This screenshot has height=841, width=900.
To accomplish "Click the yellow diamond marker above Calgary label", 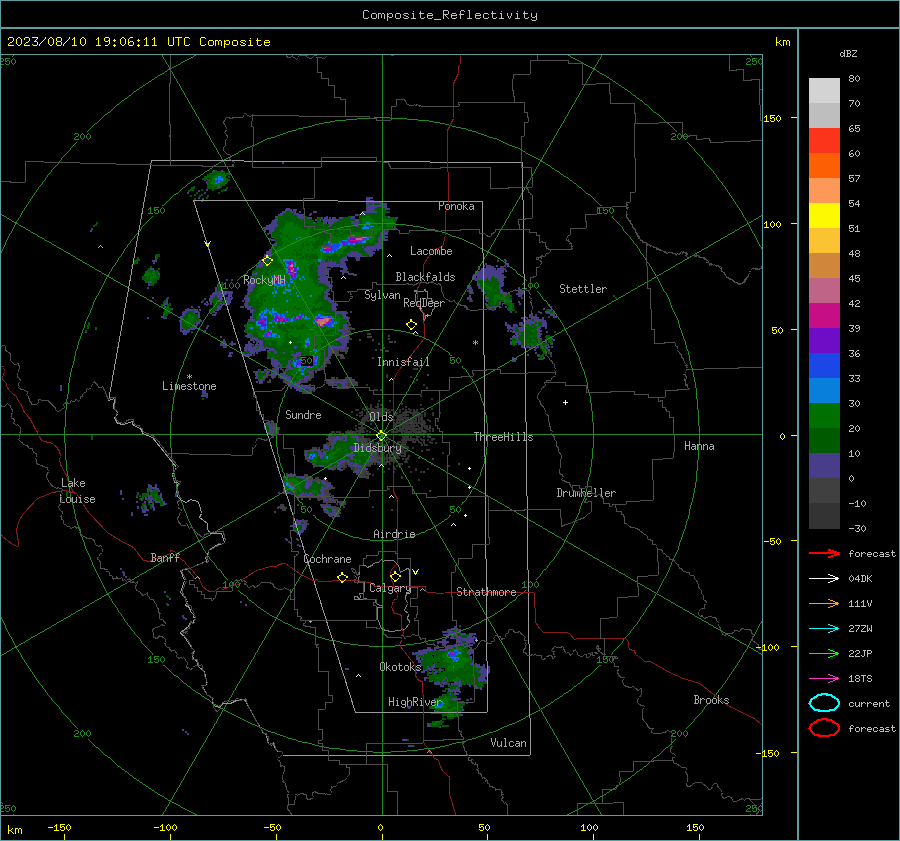I will coord(395,576).
